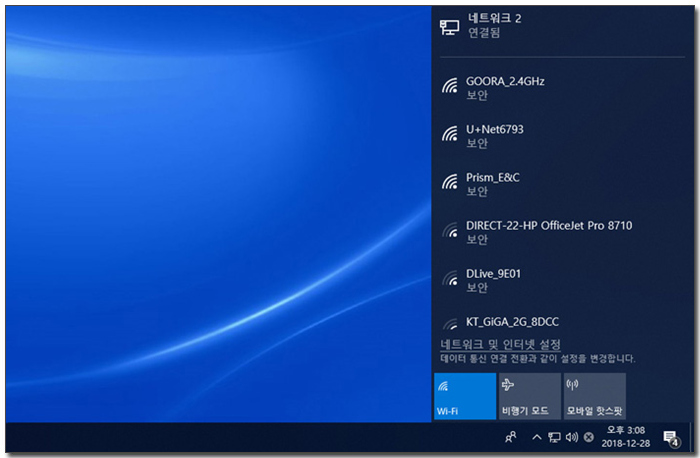Click Wi-Fi signal icon for U+Net6793
Screen dimensions: 700x458
pos(450,133)
